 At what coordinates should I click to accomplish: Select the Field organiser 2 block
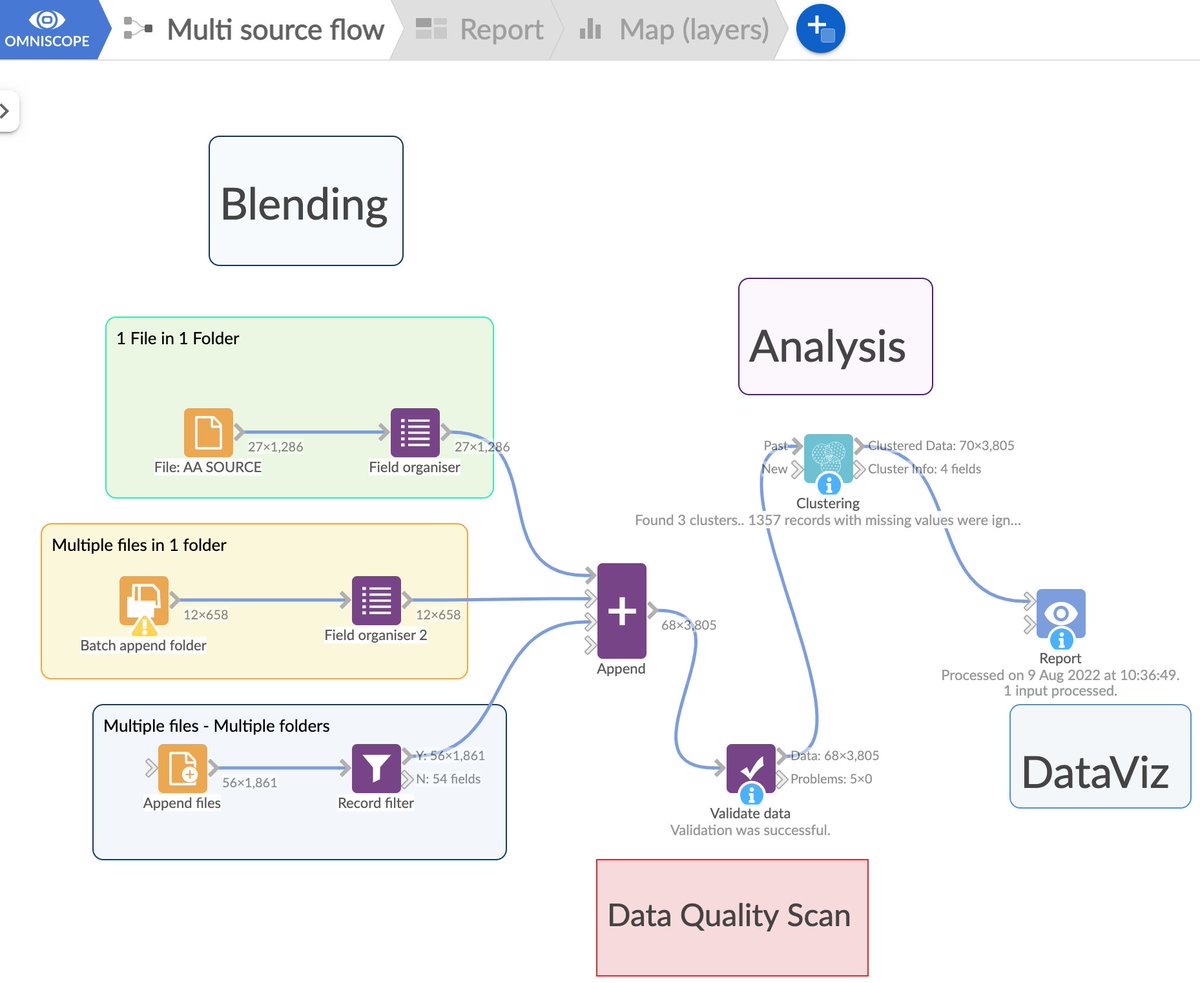click(x=376, y=600)
